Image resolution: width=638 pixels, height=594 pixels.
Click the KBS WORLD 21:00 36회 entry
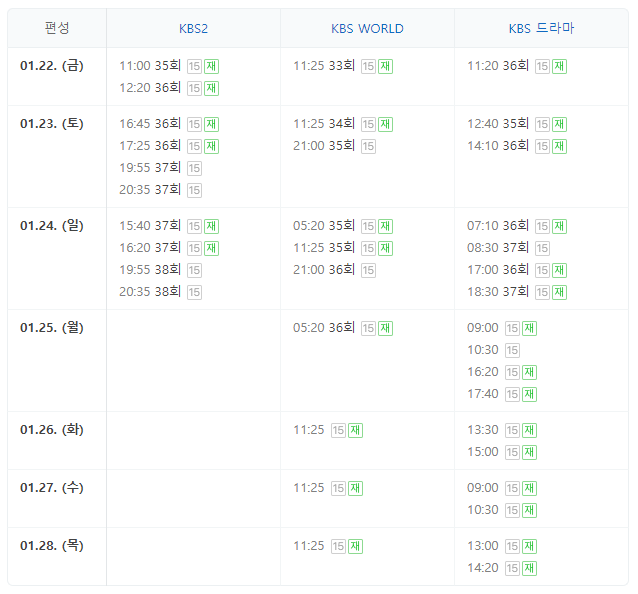pos(324,270)
